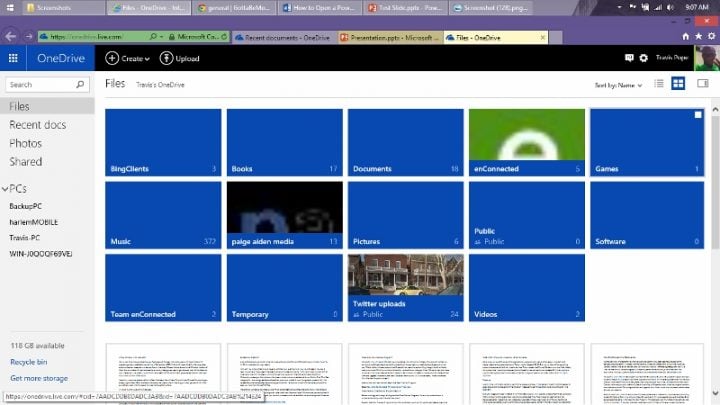The image size is (720, 405).
Task: Open the paige aiden media folder
Action: (x=285, y=215)
